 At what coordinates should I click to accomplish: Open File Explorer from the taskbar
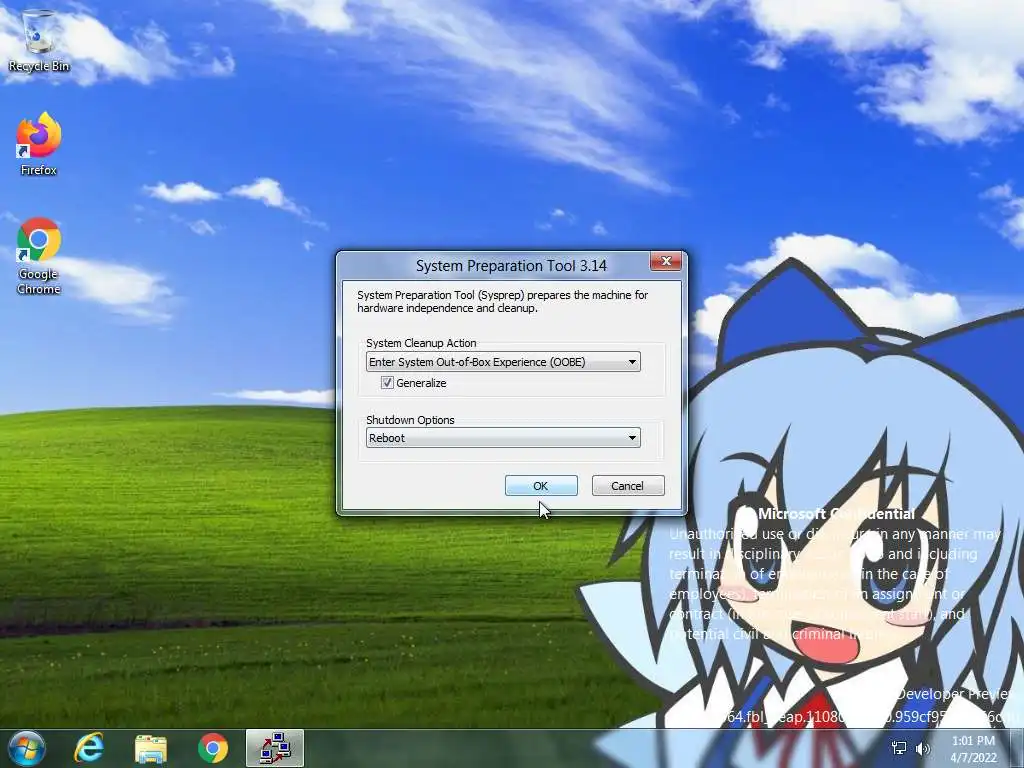coord(150,748)
